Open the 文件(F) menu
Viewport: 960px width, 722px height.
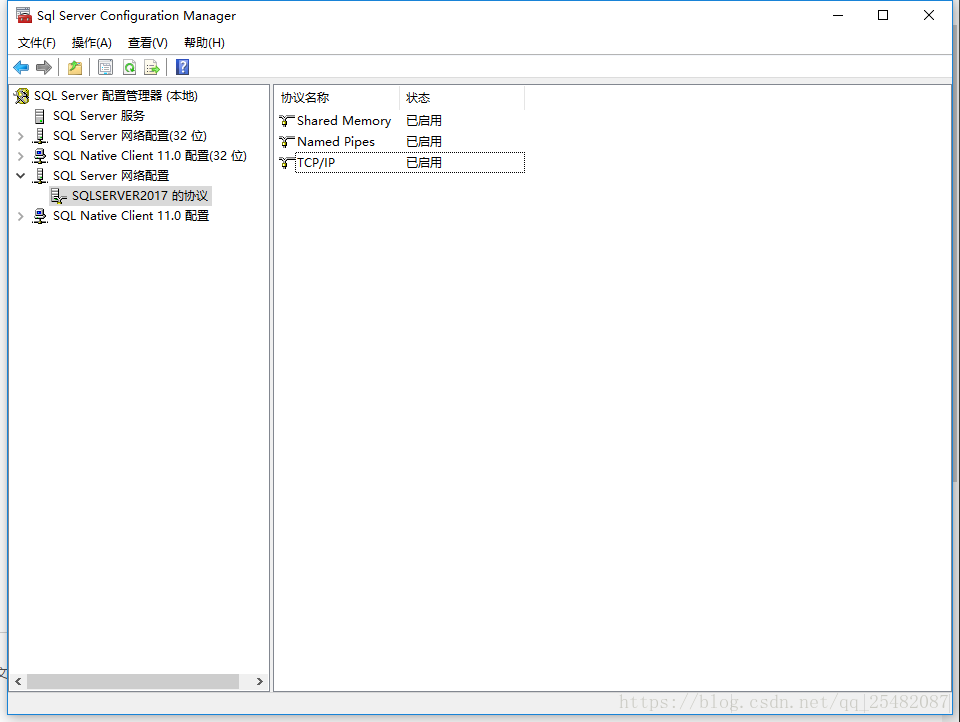pyautogui.click(x=37, y=43)
